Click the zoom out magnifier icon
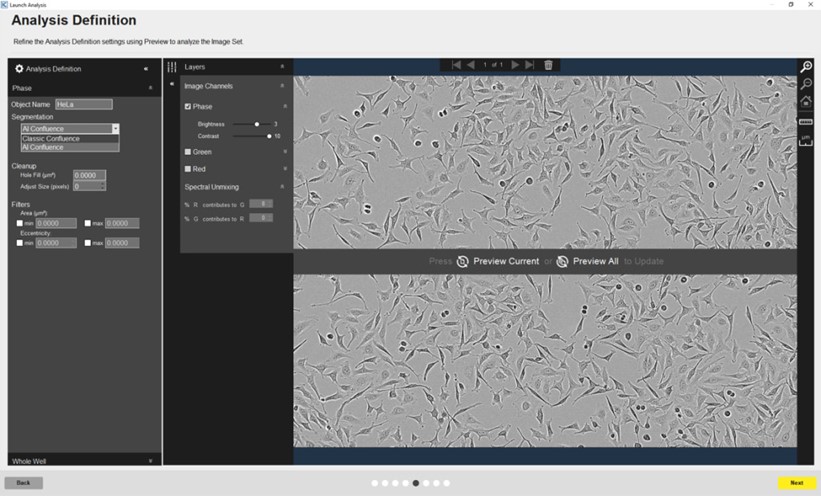This screenshot has height=496, width=821. coord(806,84)
